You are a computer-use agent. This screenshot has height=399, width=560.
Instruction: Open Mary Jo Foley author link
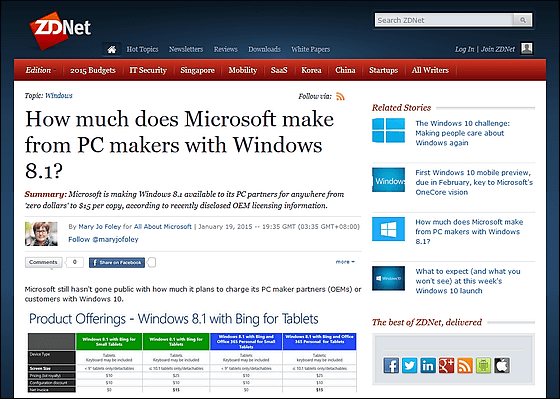pyautogui.click(x=100, y=226)
